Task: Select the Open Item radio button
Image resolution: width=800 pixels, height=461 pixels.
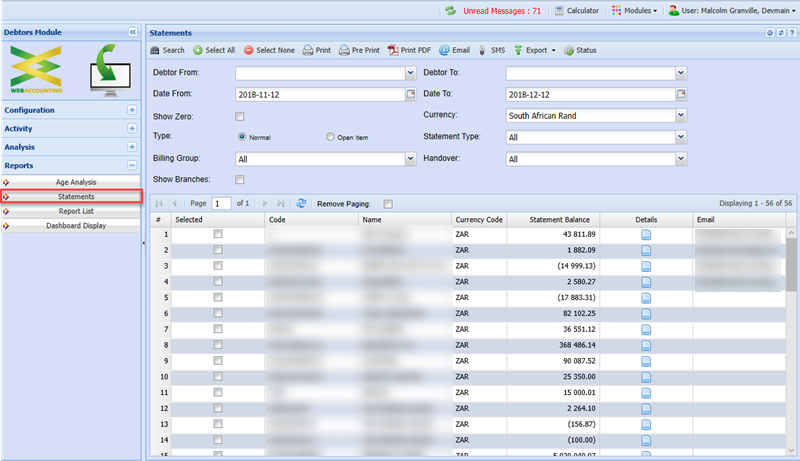Action: pos(331,137)
